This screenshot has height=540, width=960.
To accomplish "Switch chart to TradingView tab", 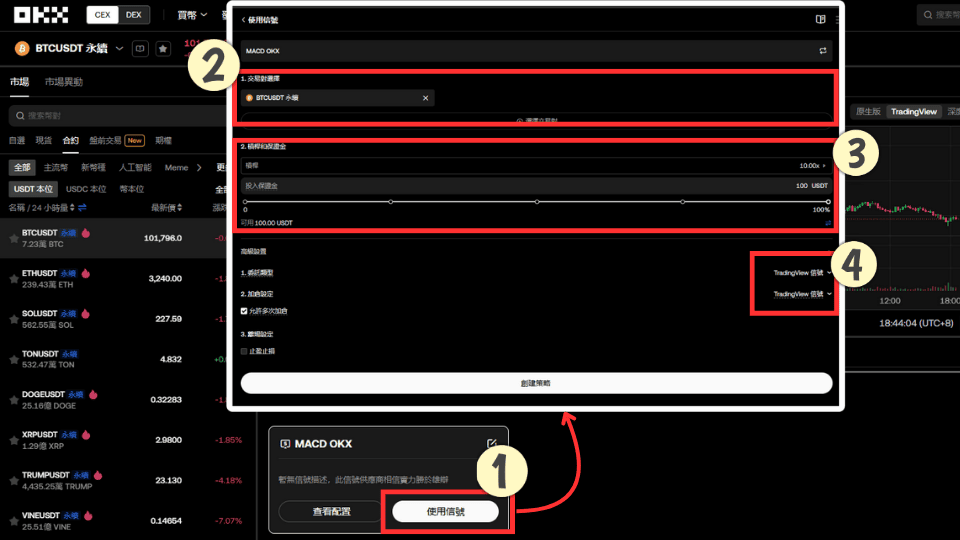I will [913, 111].
